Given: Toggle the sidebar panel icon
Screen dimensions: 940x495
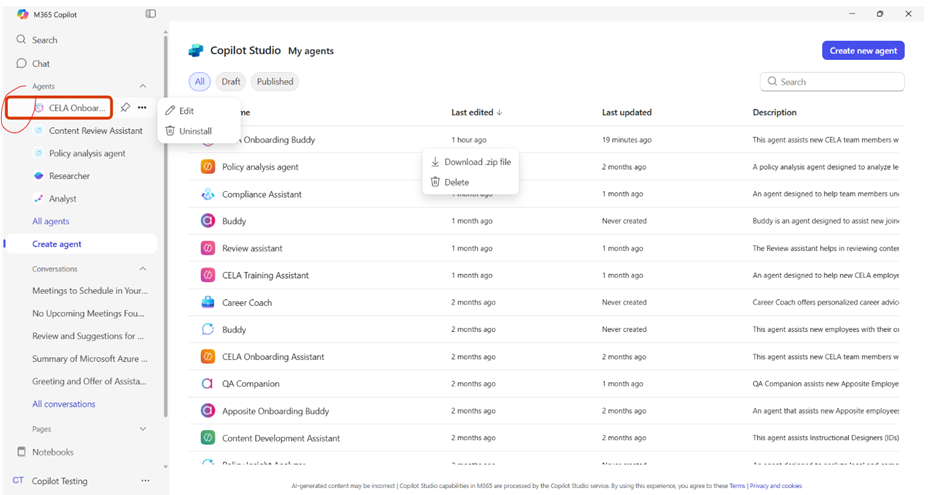Looking at the screenshot, I should tap(150, 13).
